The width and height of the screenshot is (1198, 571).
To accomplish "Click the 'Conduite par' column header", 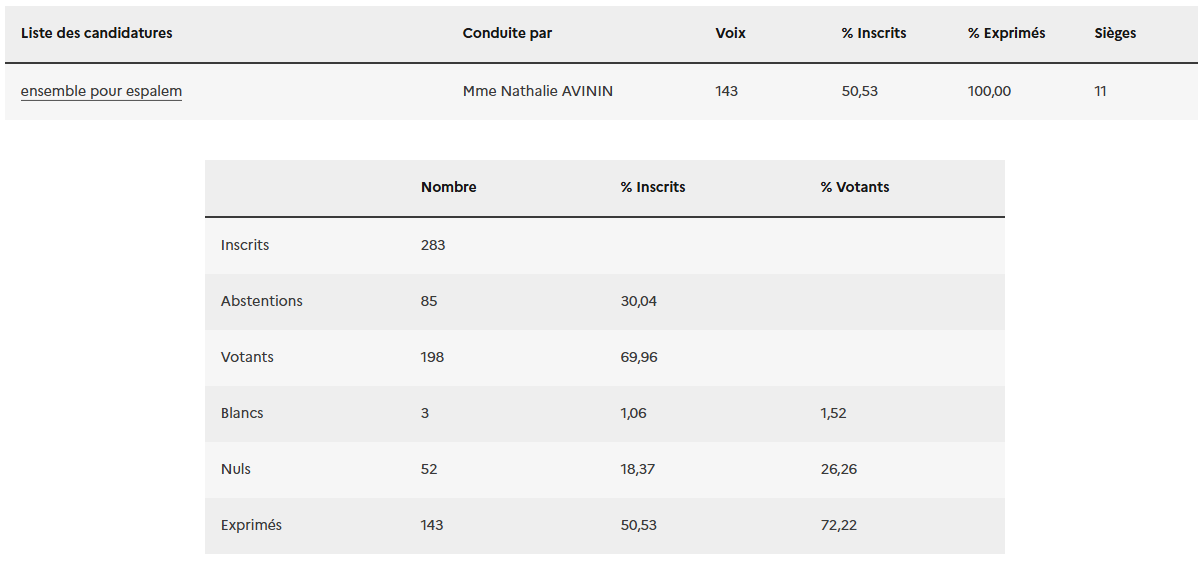I will (507, 33).
